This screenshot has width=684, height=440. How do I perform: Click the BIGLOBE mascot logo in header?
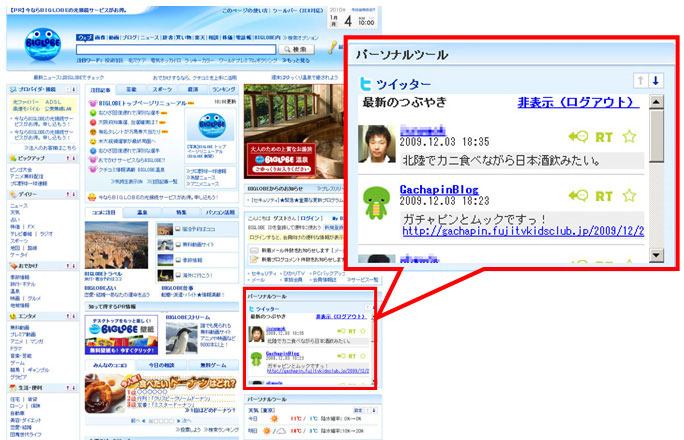[42, 44]
